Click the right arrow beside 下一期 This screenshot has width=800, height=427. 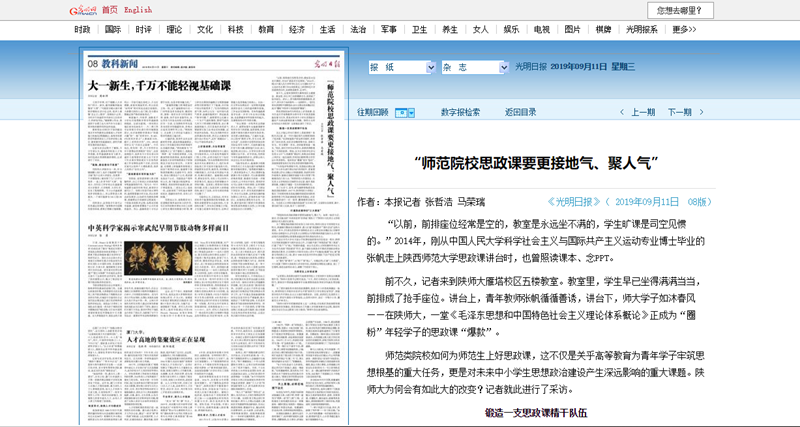(699, 112)
